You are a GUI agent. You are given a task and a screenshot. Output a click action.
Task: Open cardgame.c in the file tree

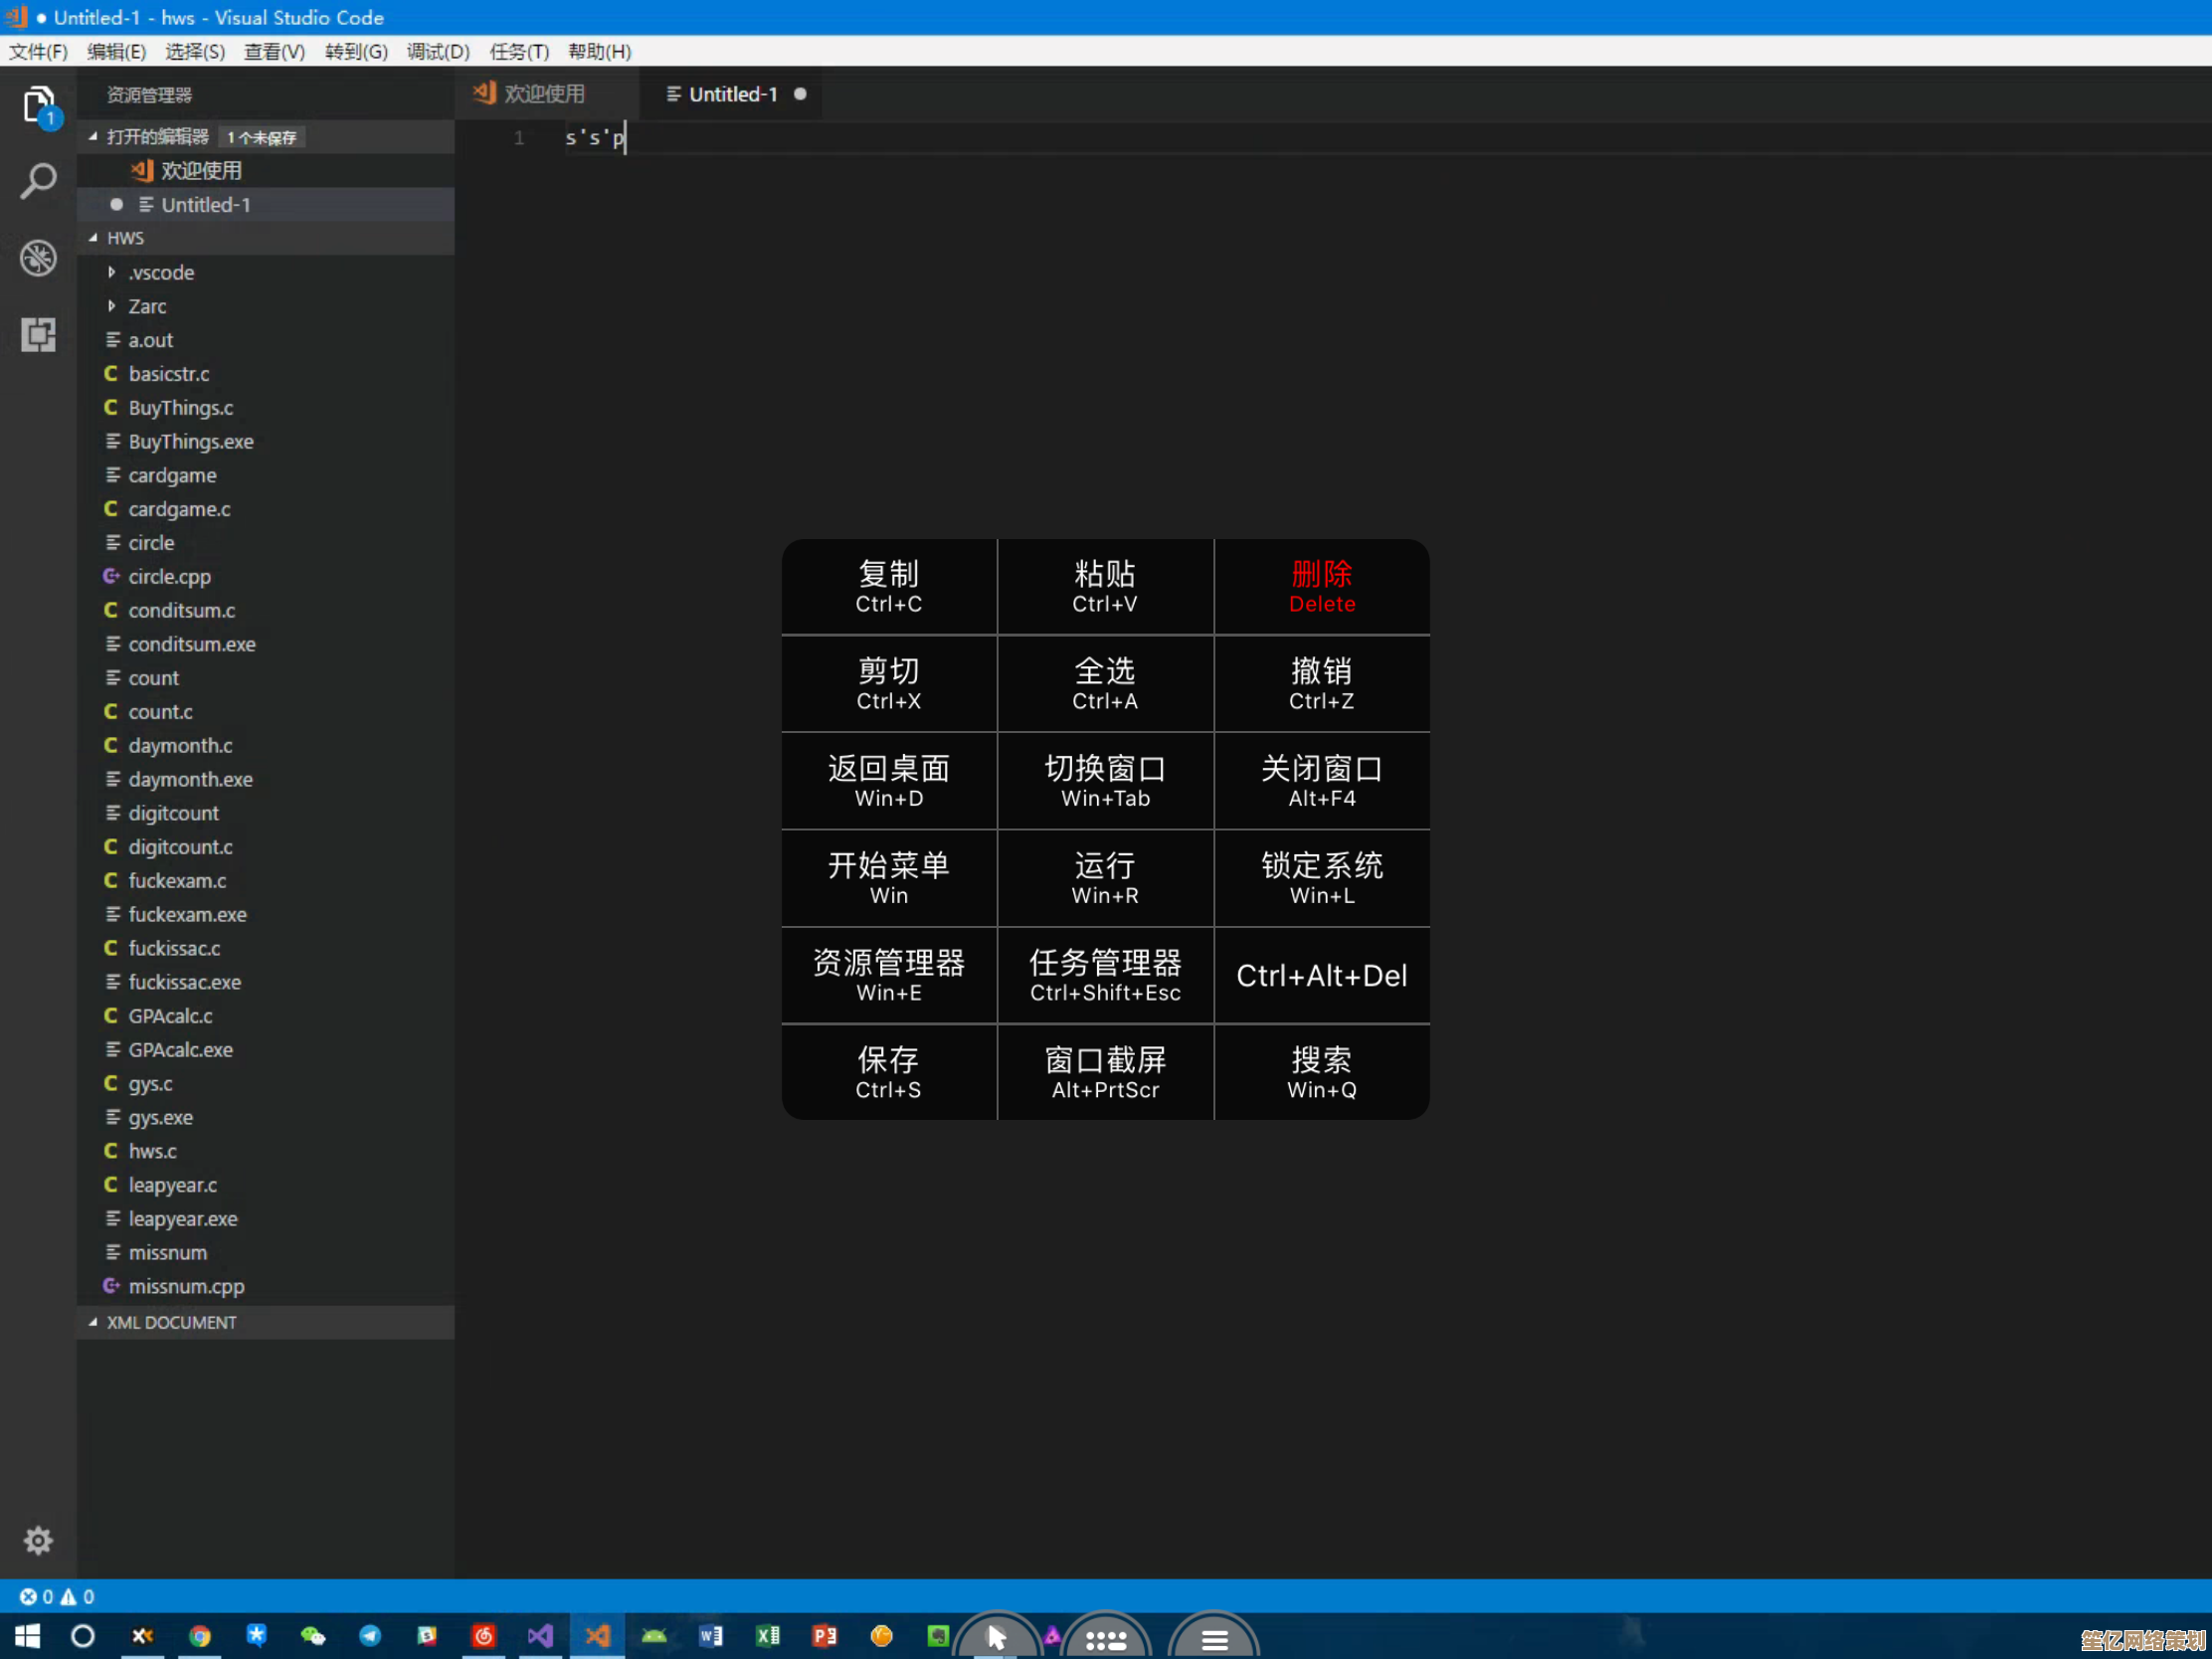click(179, 509)
